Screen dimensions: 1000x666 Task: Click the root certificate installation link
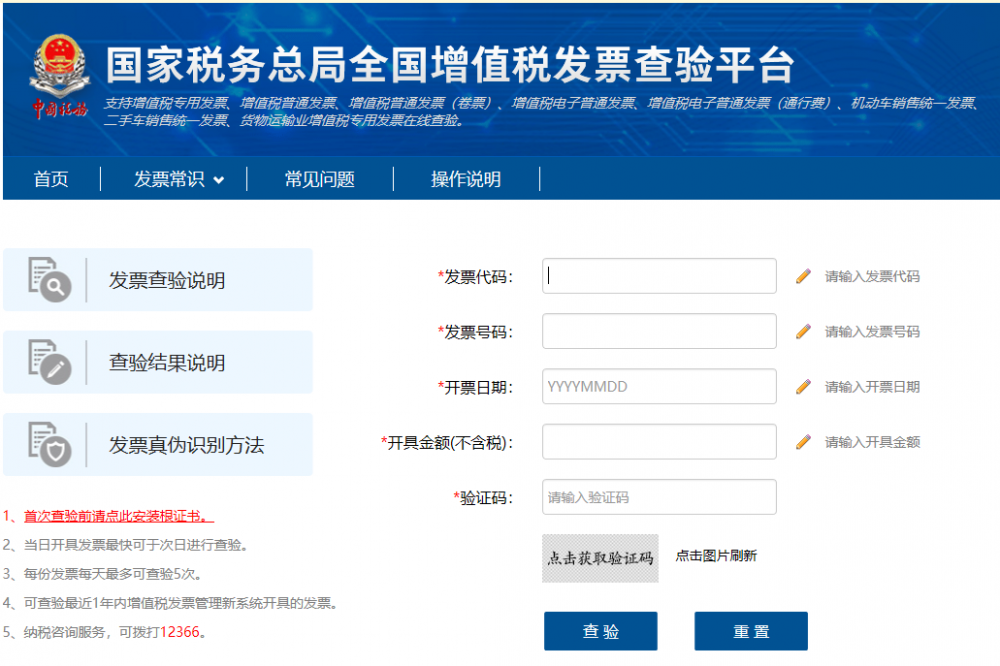(118, 517)
